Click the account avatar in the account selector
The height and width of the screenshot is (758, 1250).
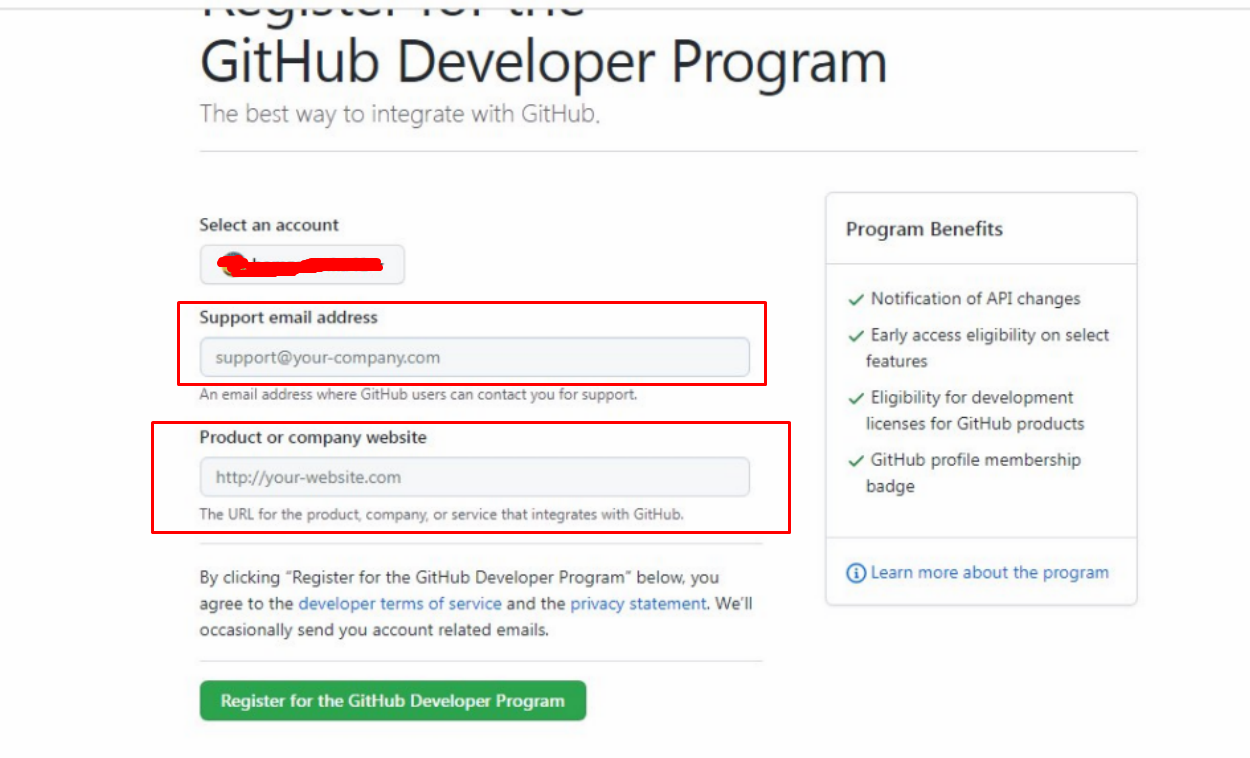pos(232,264)
